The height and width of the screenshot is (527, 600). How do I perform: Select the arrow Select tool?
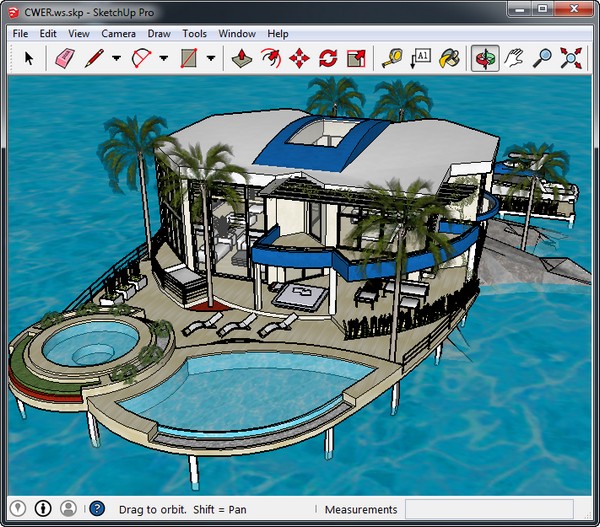[30, 58]
